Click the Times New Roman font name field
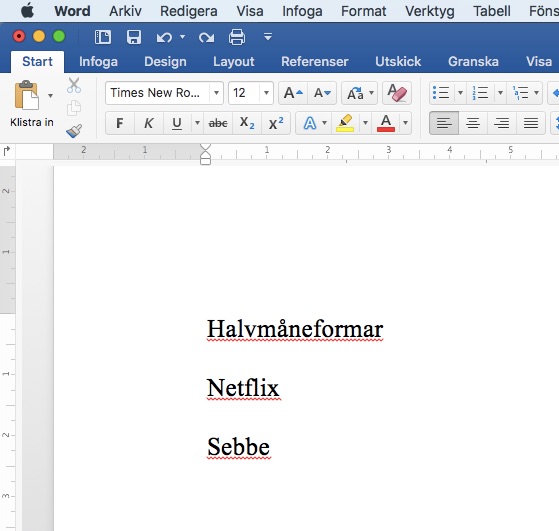This screenshot has width=559, height=531. (x=157, y=93)
